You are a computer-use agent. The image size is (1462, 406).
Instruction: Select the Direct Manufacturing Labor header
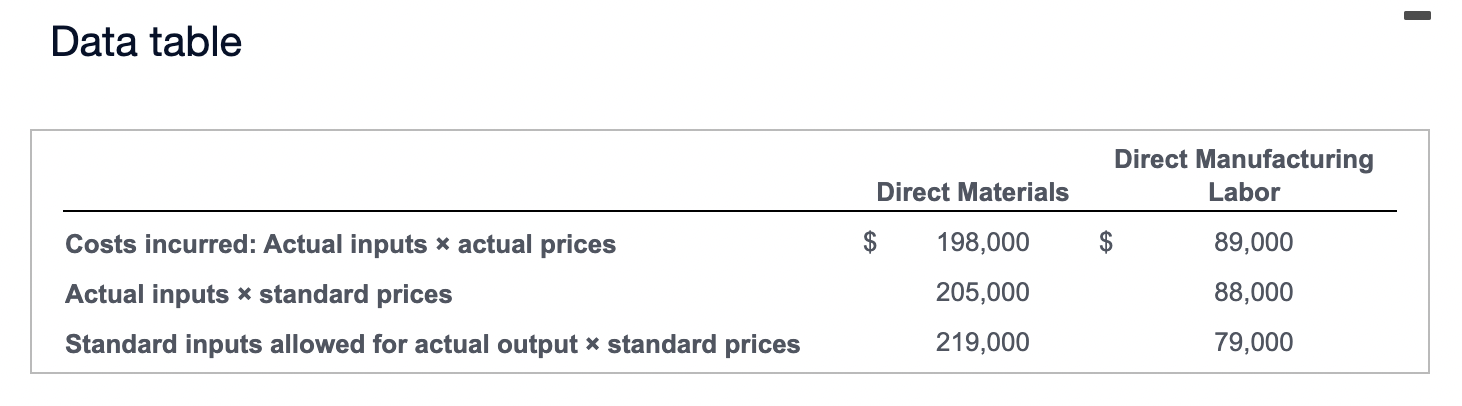coord(1243,175)
